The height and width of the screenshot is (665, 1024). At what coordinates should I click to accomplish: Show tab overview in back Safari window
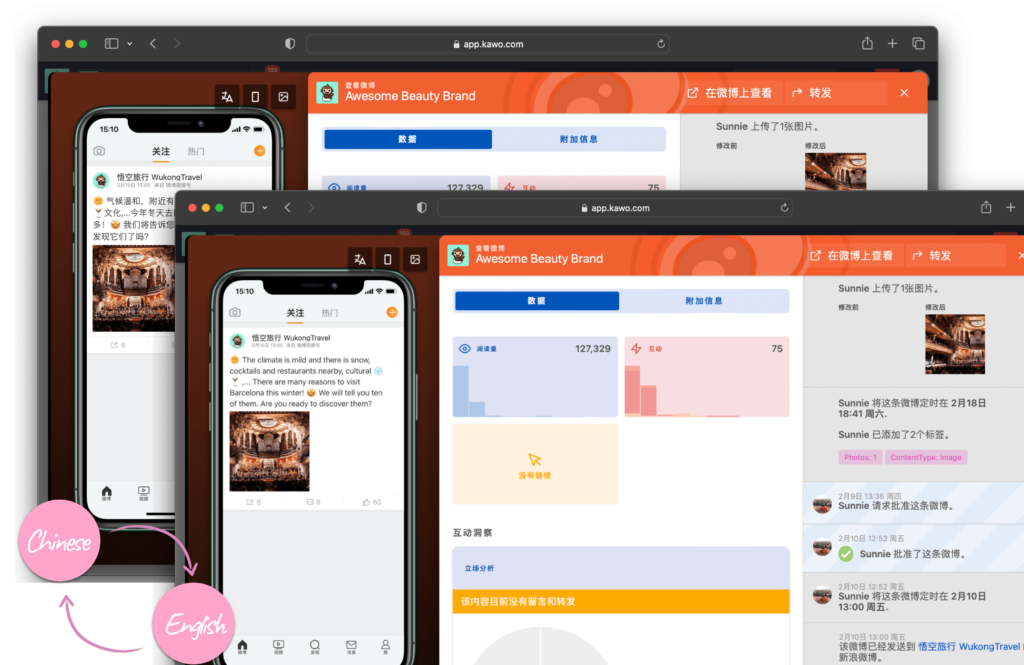(x=918, y=44)
